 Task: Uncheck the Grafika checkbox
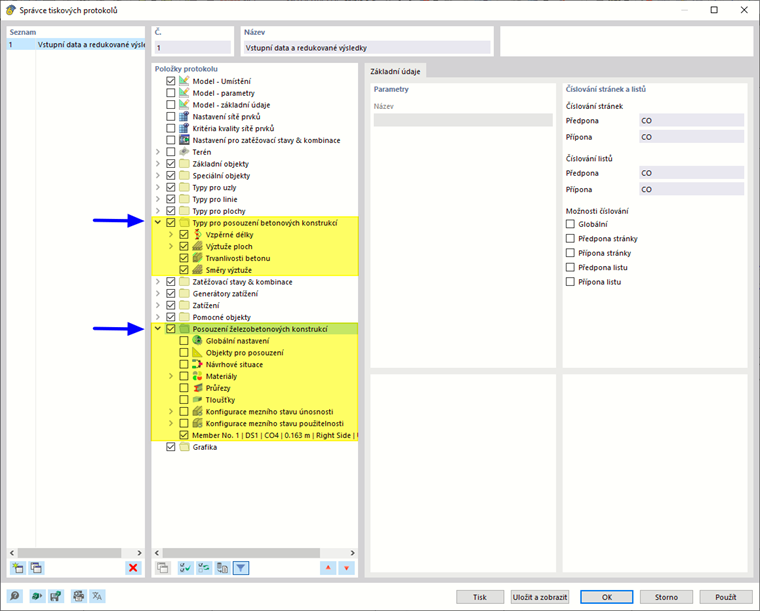coord(171,447)
